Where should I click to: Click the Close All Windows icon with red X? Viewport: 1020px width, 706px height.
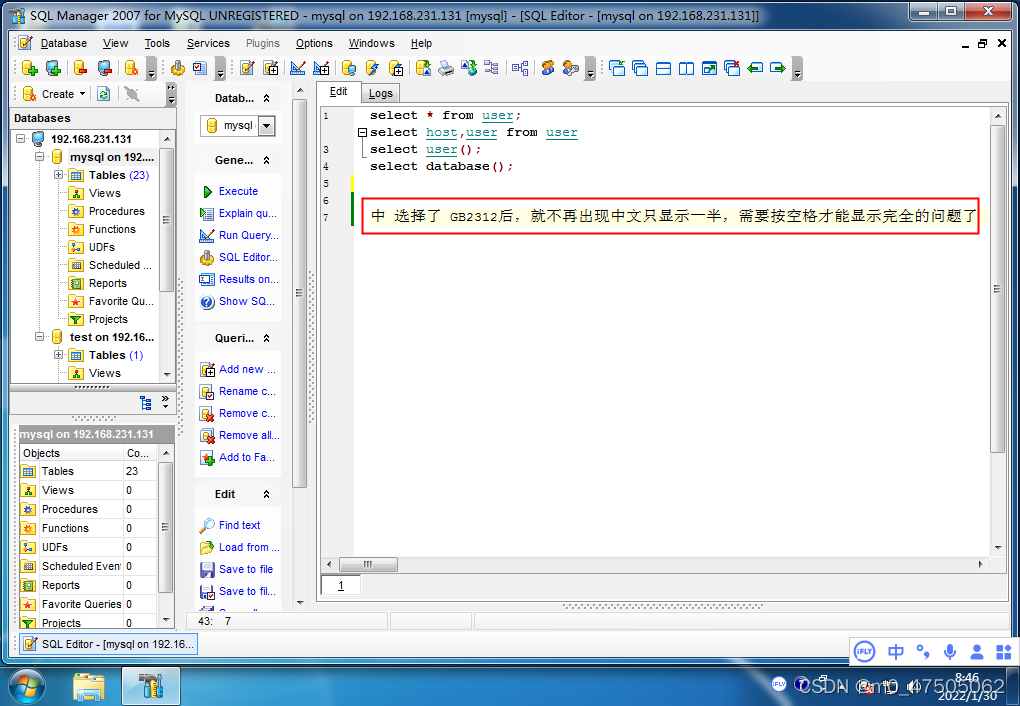(x=732, y=68)
